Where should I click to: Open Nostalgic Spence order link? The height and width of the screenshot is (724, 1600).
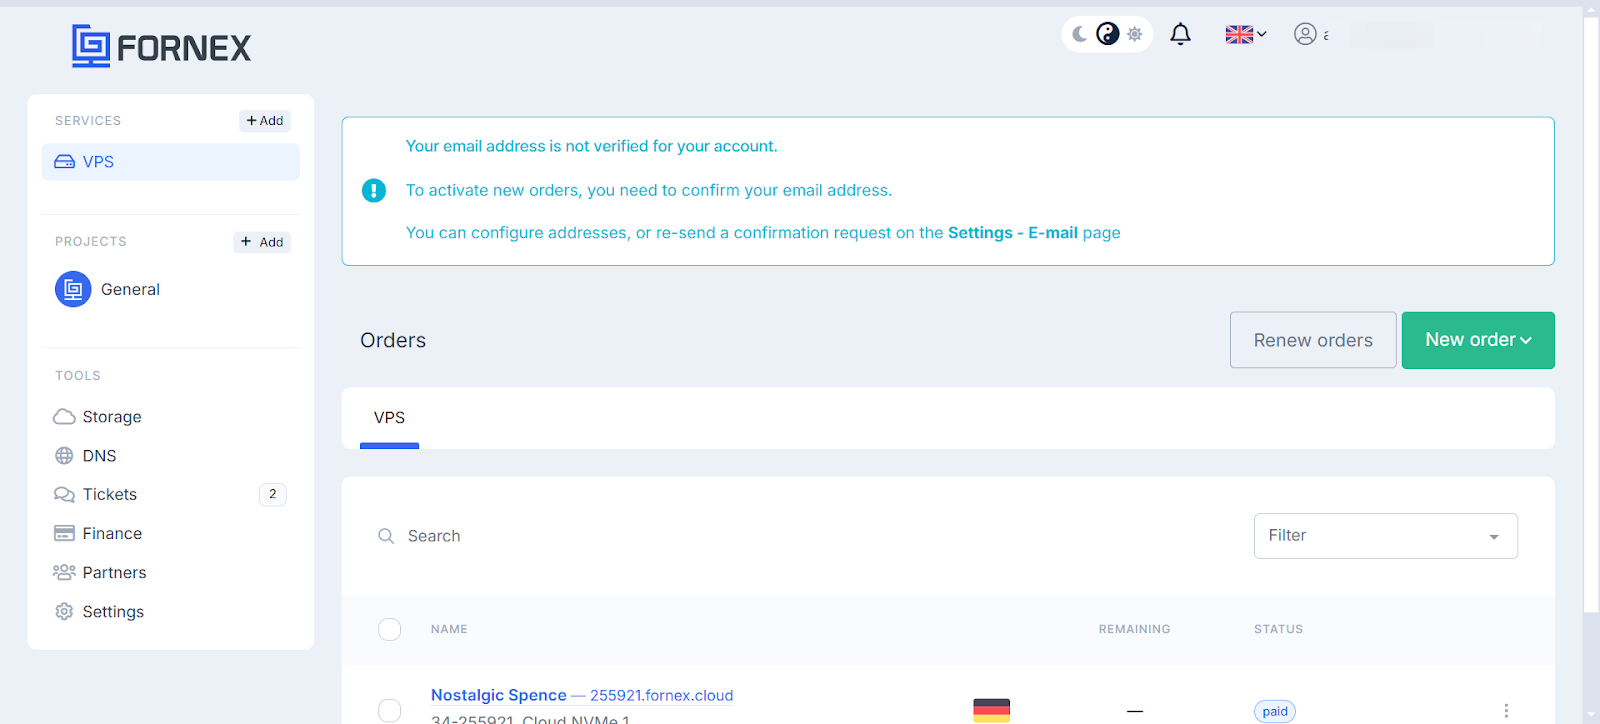point(499,695)
